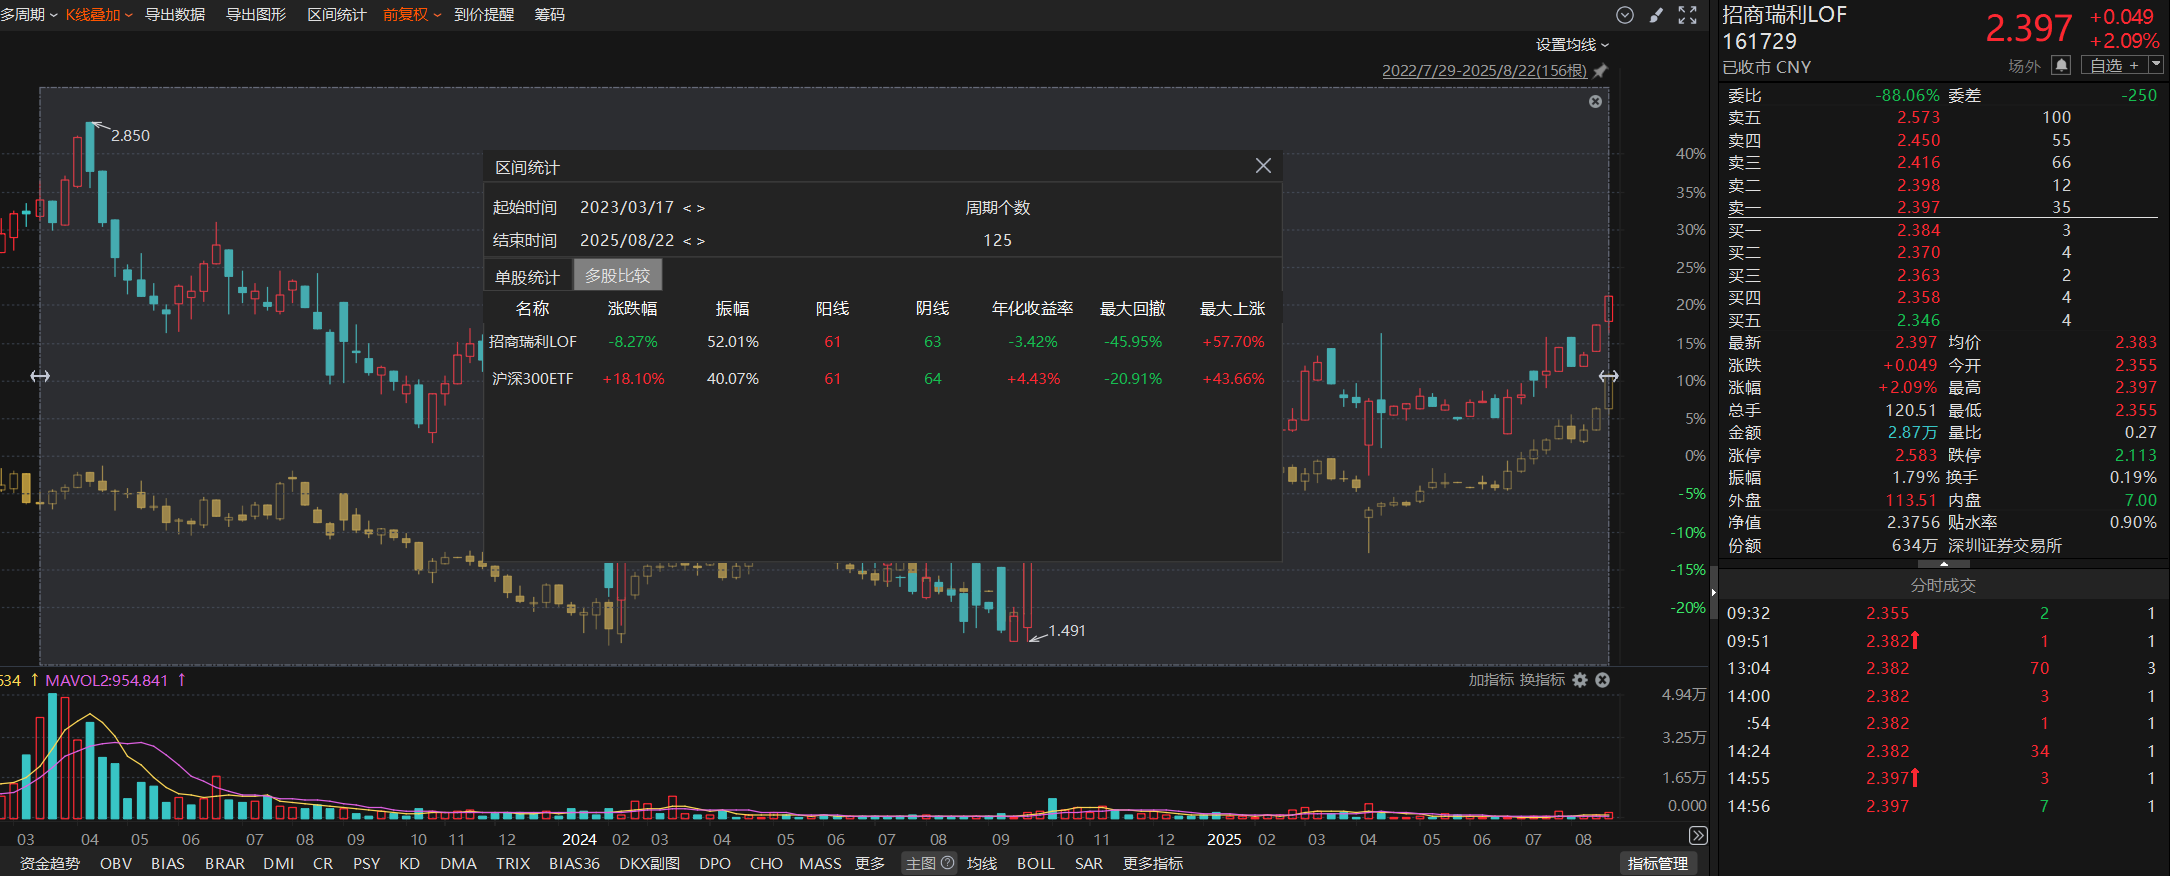Select the MACD-like TRIX indicator tab

[x=513, y=863]
